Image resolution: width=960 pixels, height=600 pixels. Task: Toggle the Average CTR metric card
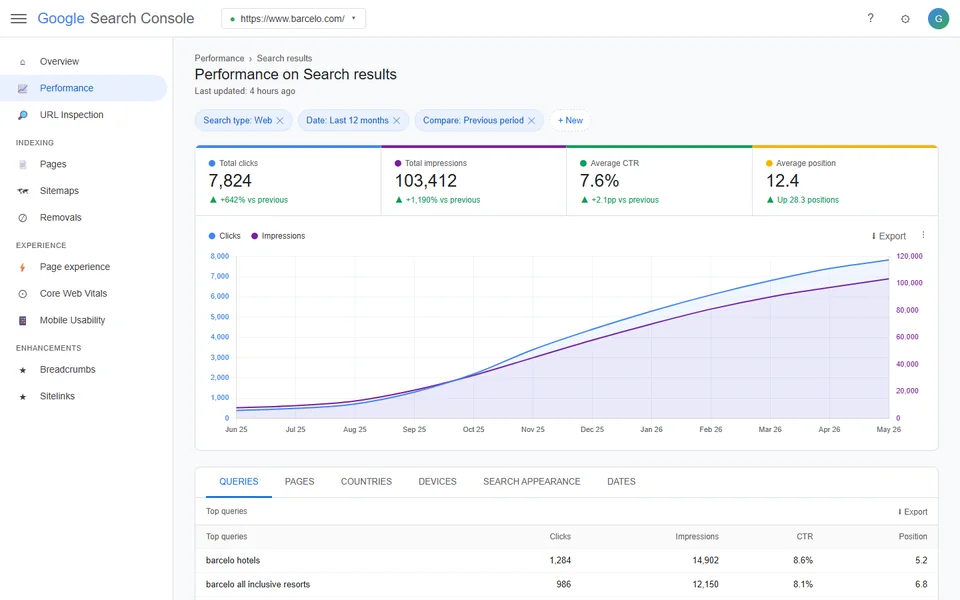coord(659,181)
